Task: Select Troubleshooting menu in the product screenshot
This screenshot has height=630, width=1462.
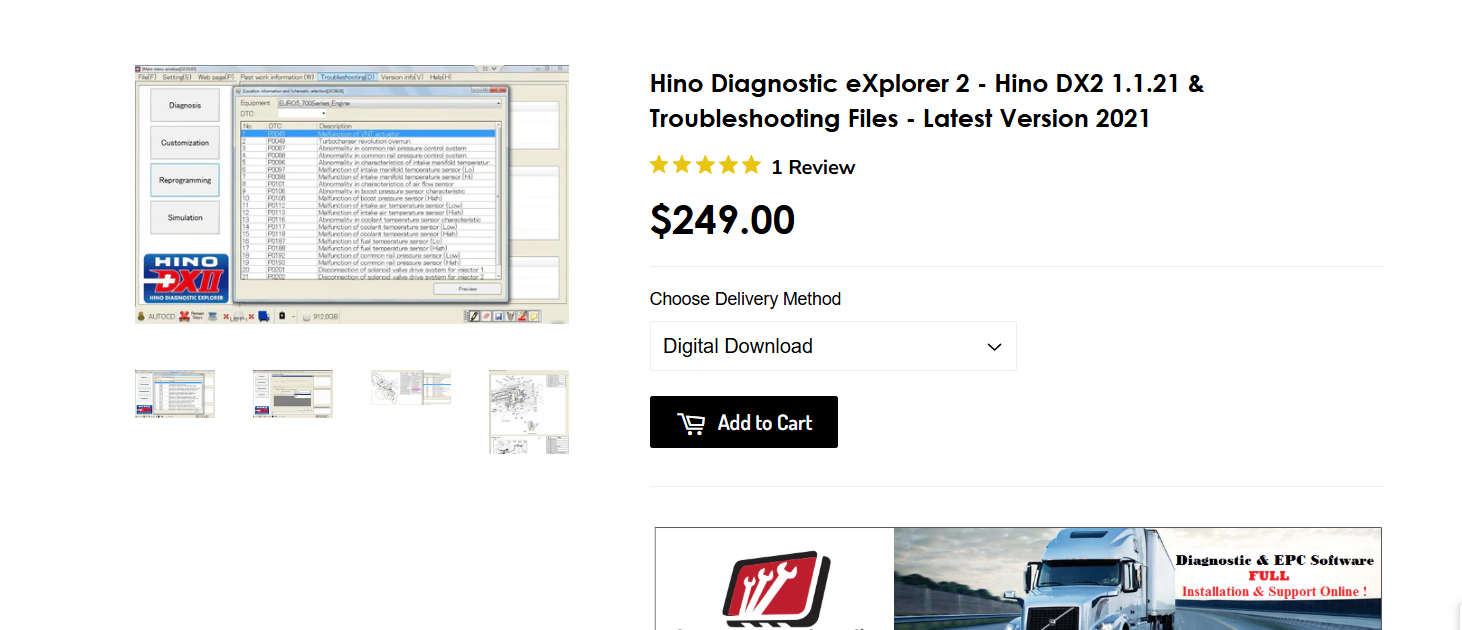Action: pos(348,77)
